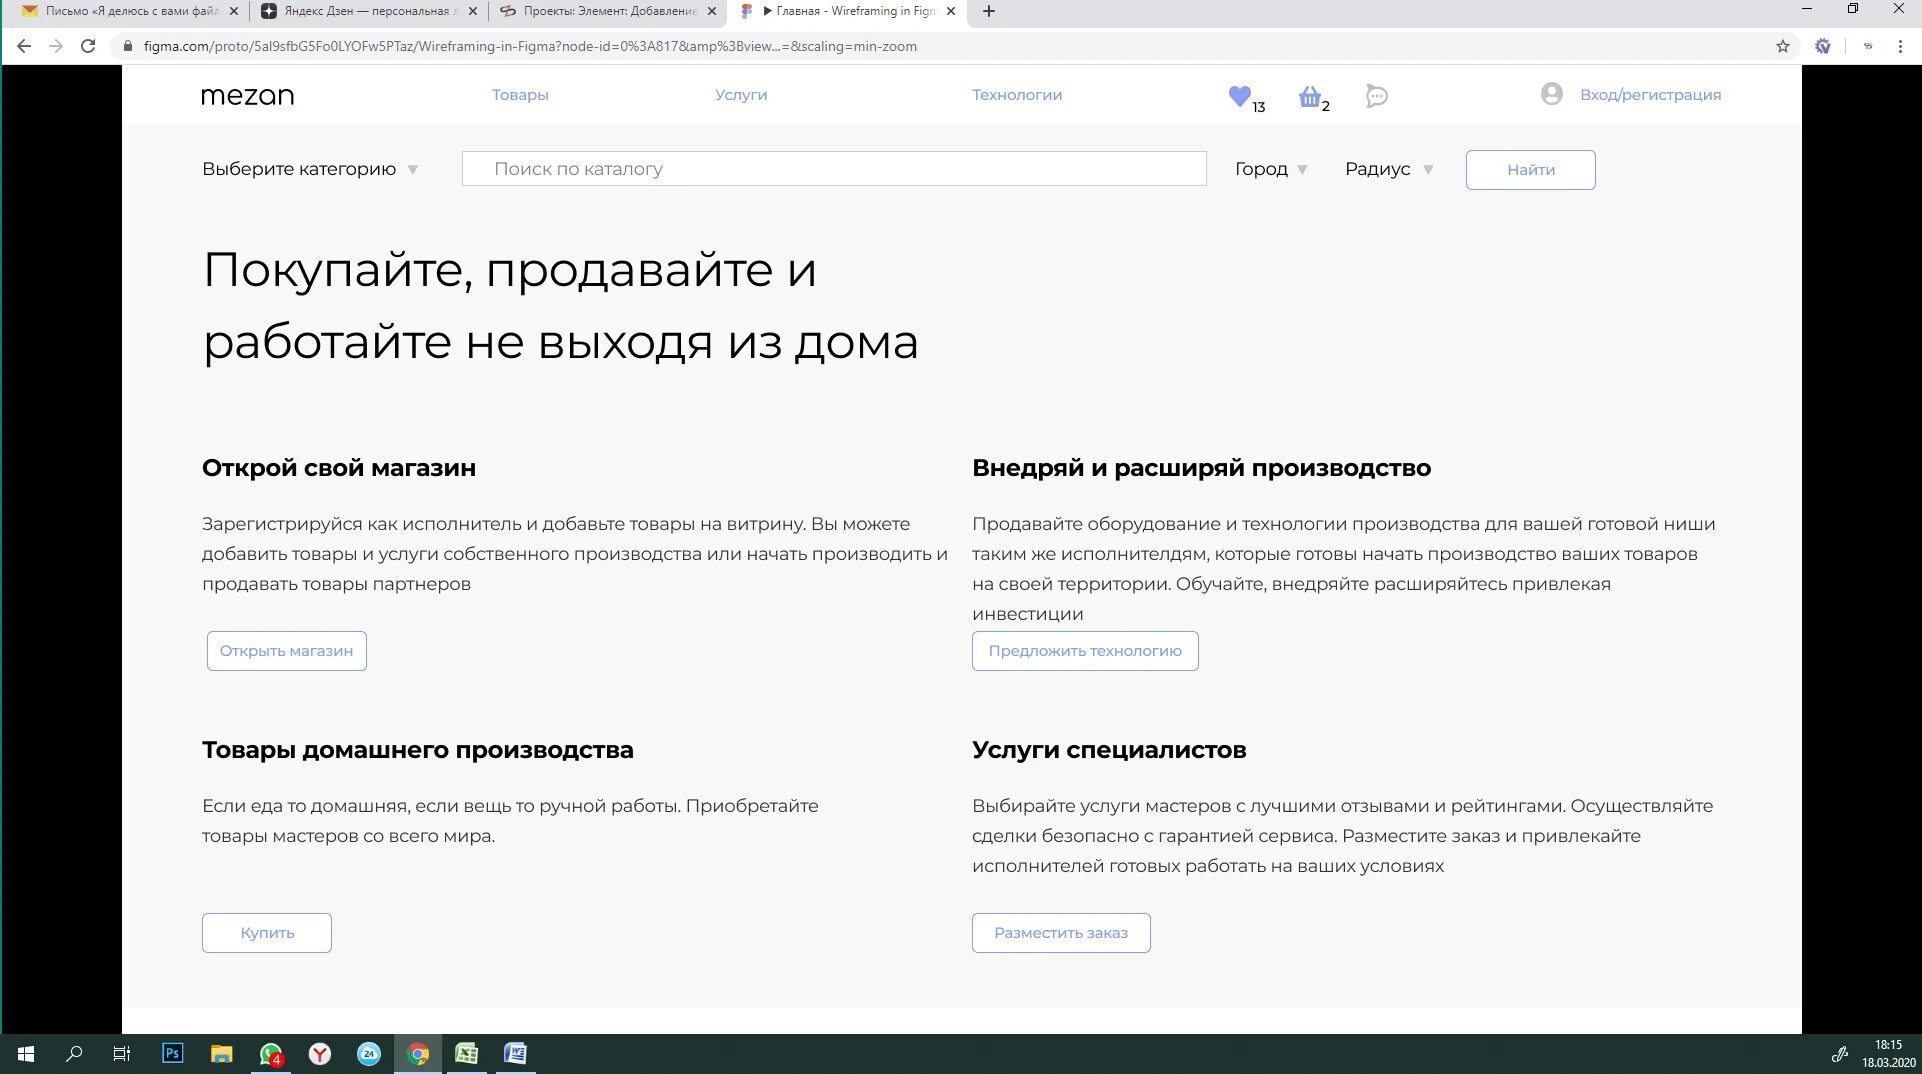Click Предложить технологию button

click(x=1085, y=651)
